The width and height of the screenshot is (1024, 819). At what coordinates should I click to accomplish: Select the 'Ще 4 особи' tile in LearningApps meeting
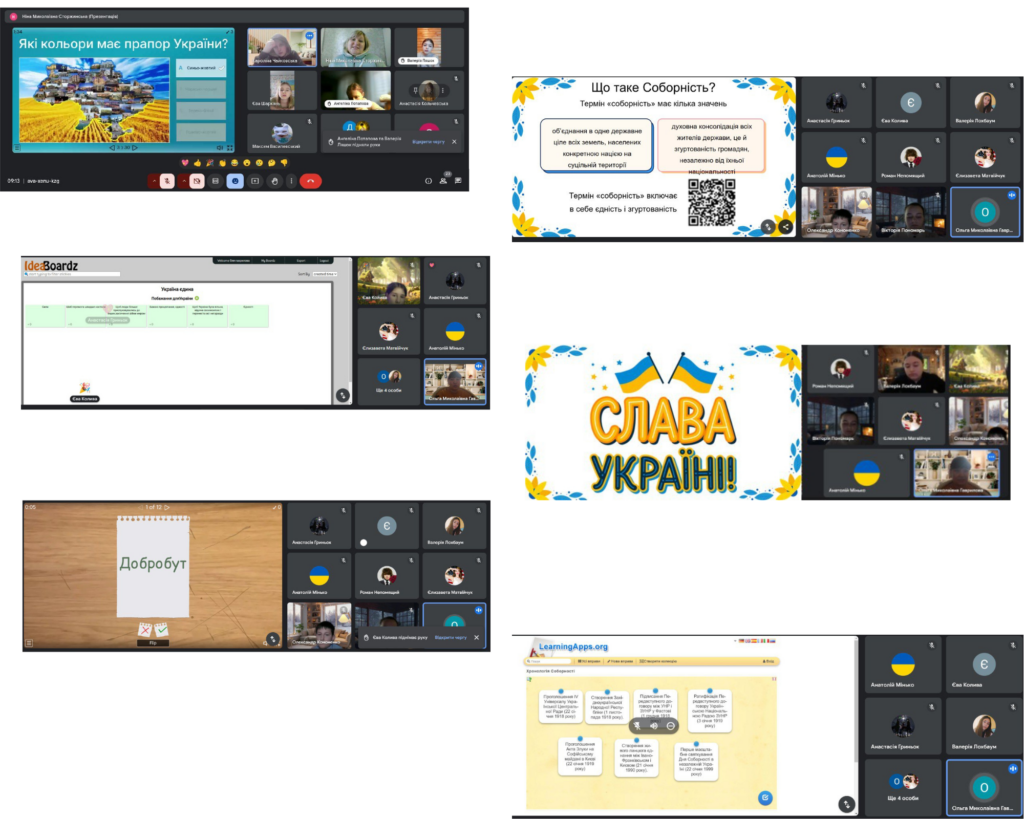(x=903, y=786)
